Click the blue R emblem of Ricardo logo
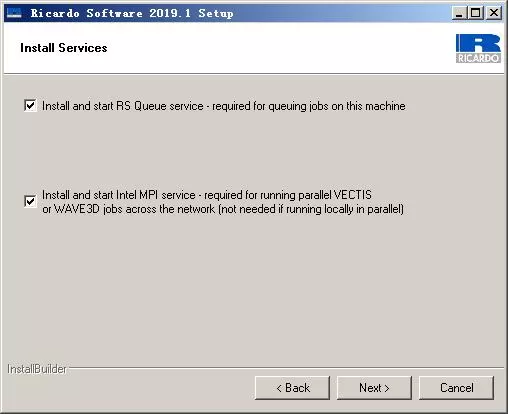 tap(478, 43)
